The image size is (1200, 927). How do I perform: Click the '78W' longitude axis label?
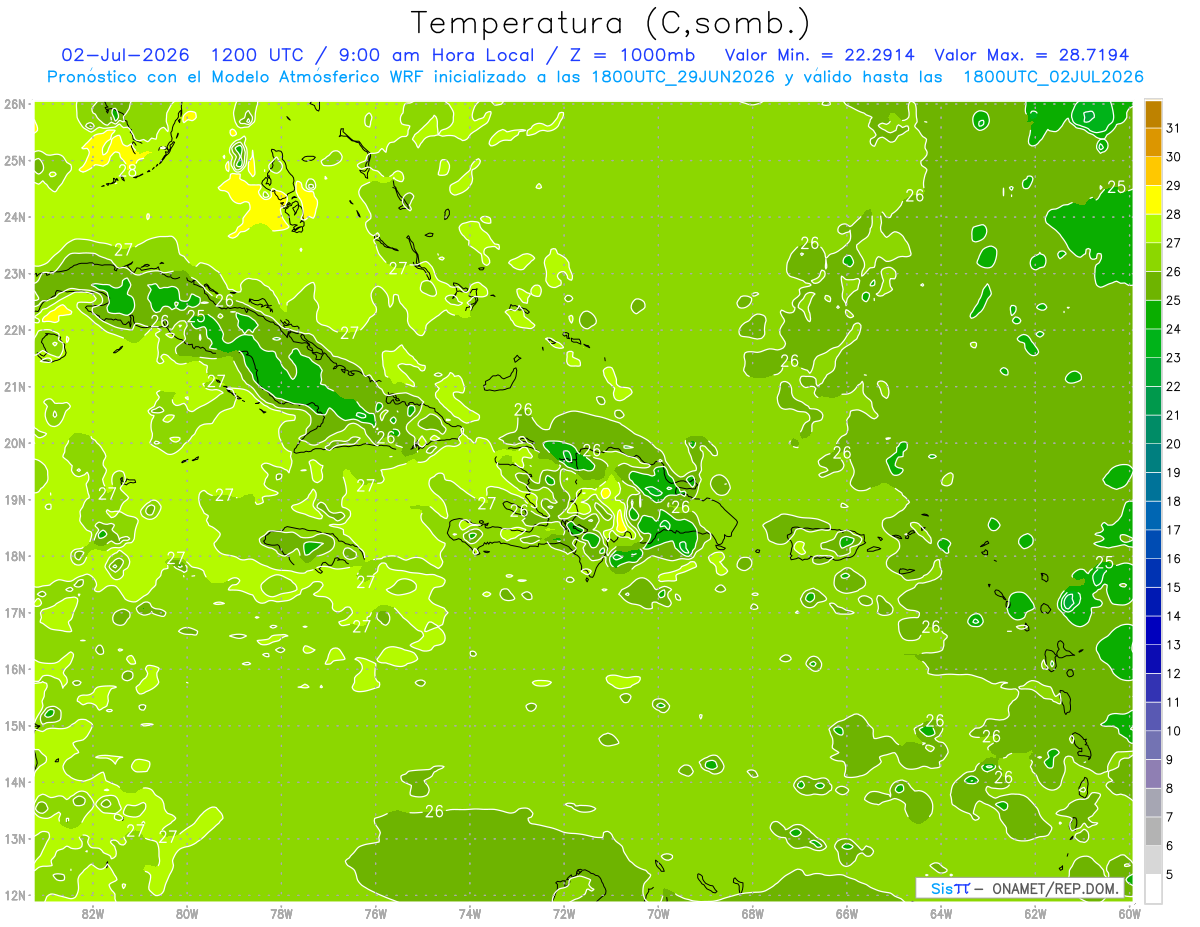coord(281,913)
